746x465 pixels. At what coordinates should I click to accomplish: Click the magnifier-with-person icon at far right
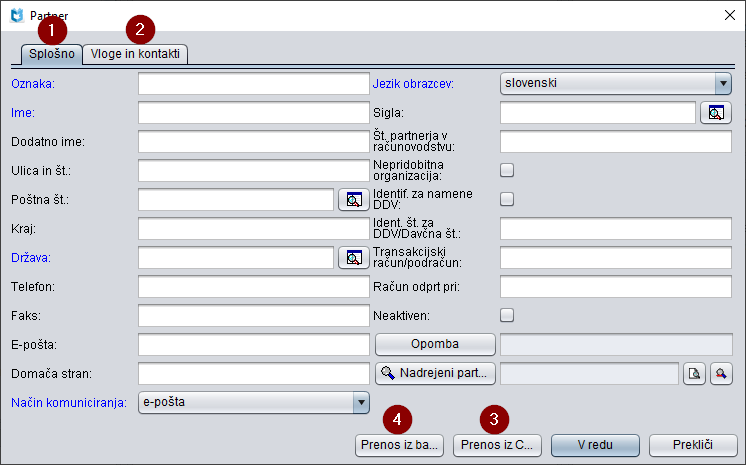coord(721,374)
